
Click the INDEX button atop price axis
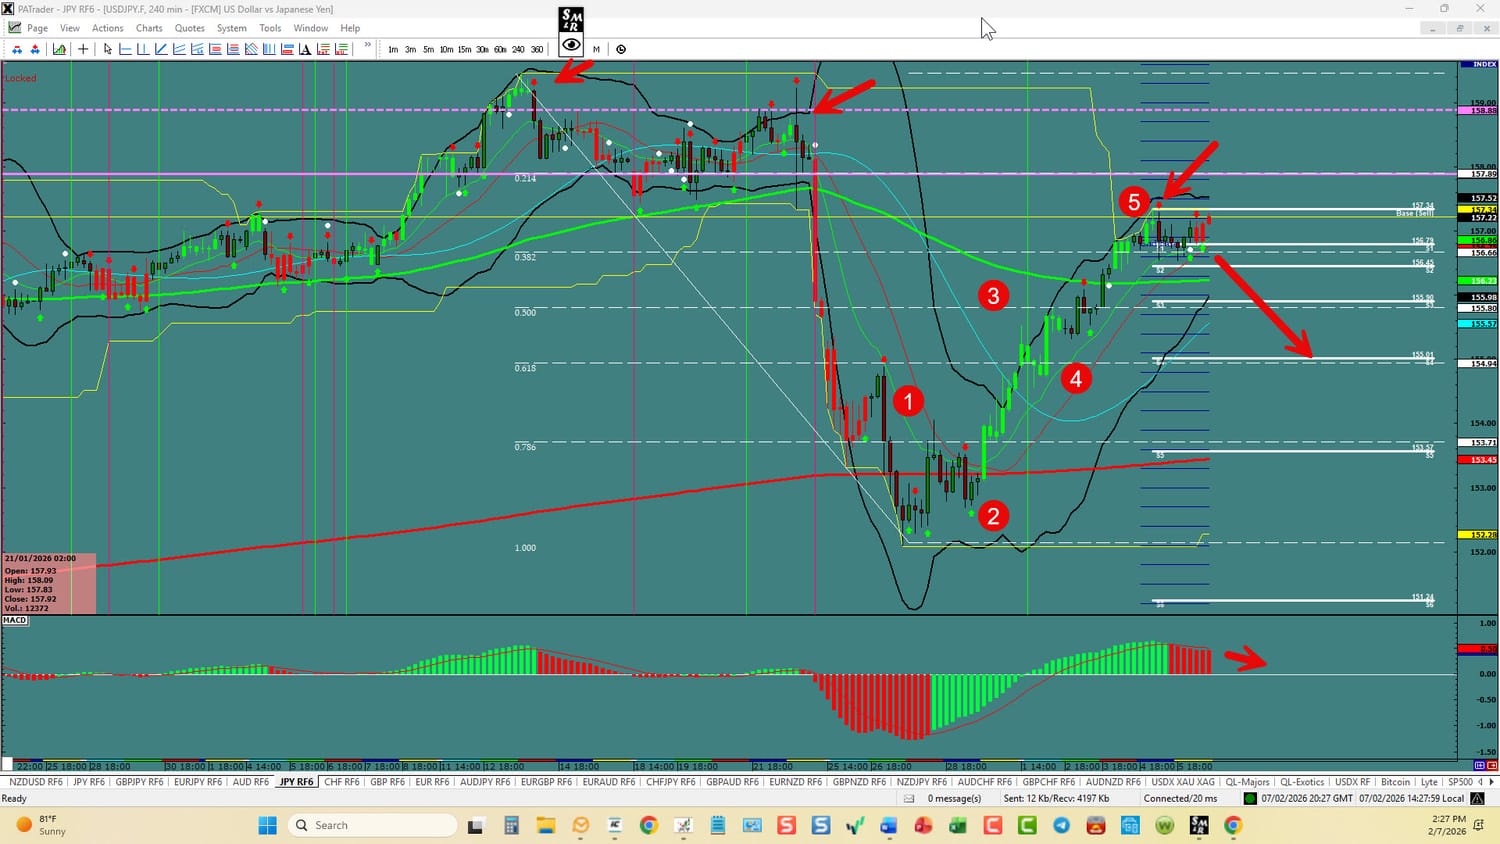1479,65
